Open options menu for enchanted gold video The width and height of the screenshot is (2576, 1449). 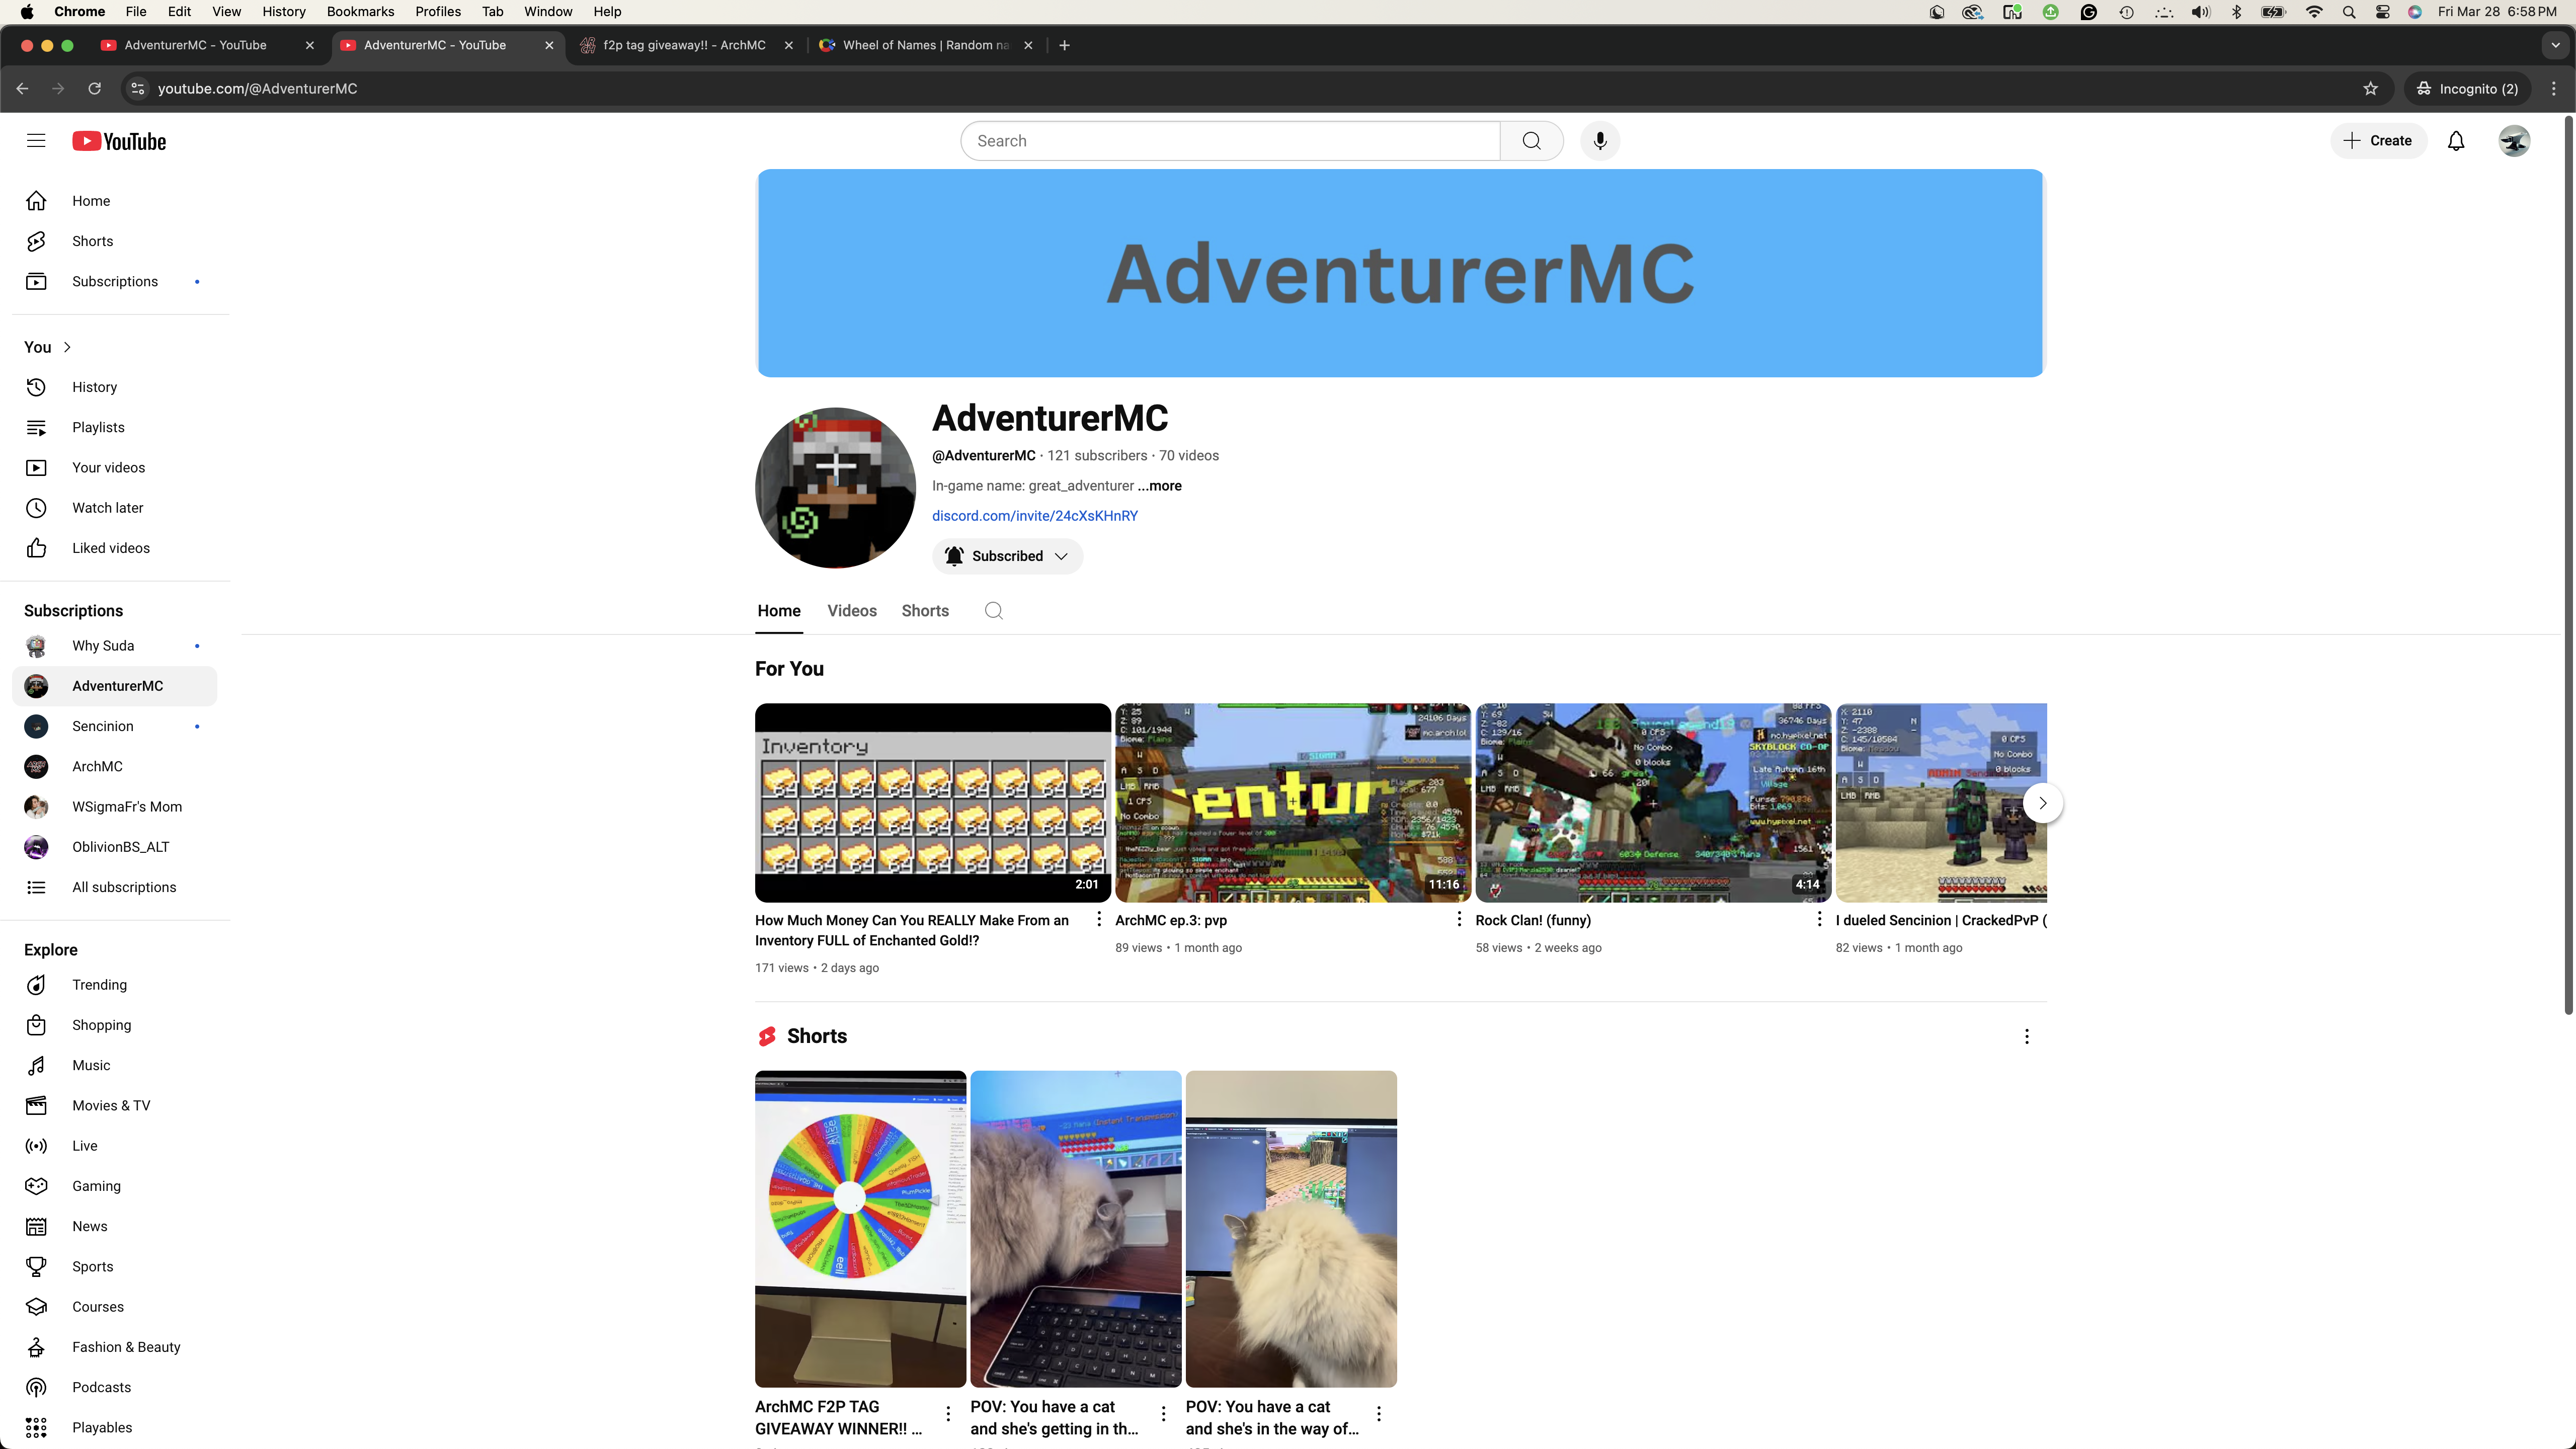1098,919
